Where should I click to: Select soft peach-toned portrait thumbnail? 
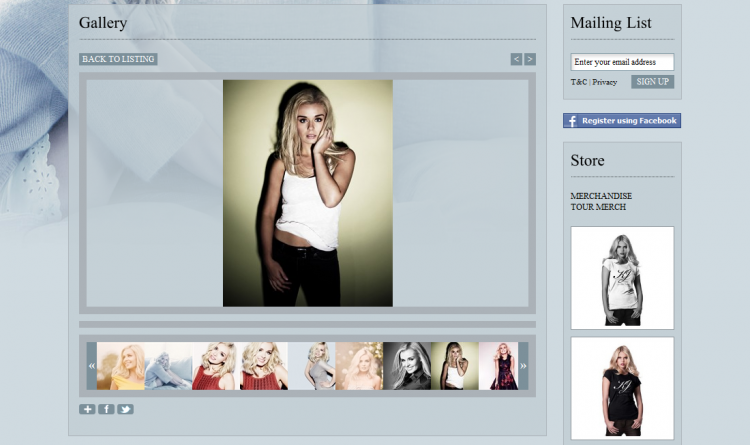point(359,366)
